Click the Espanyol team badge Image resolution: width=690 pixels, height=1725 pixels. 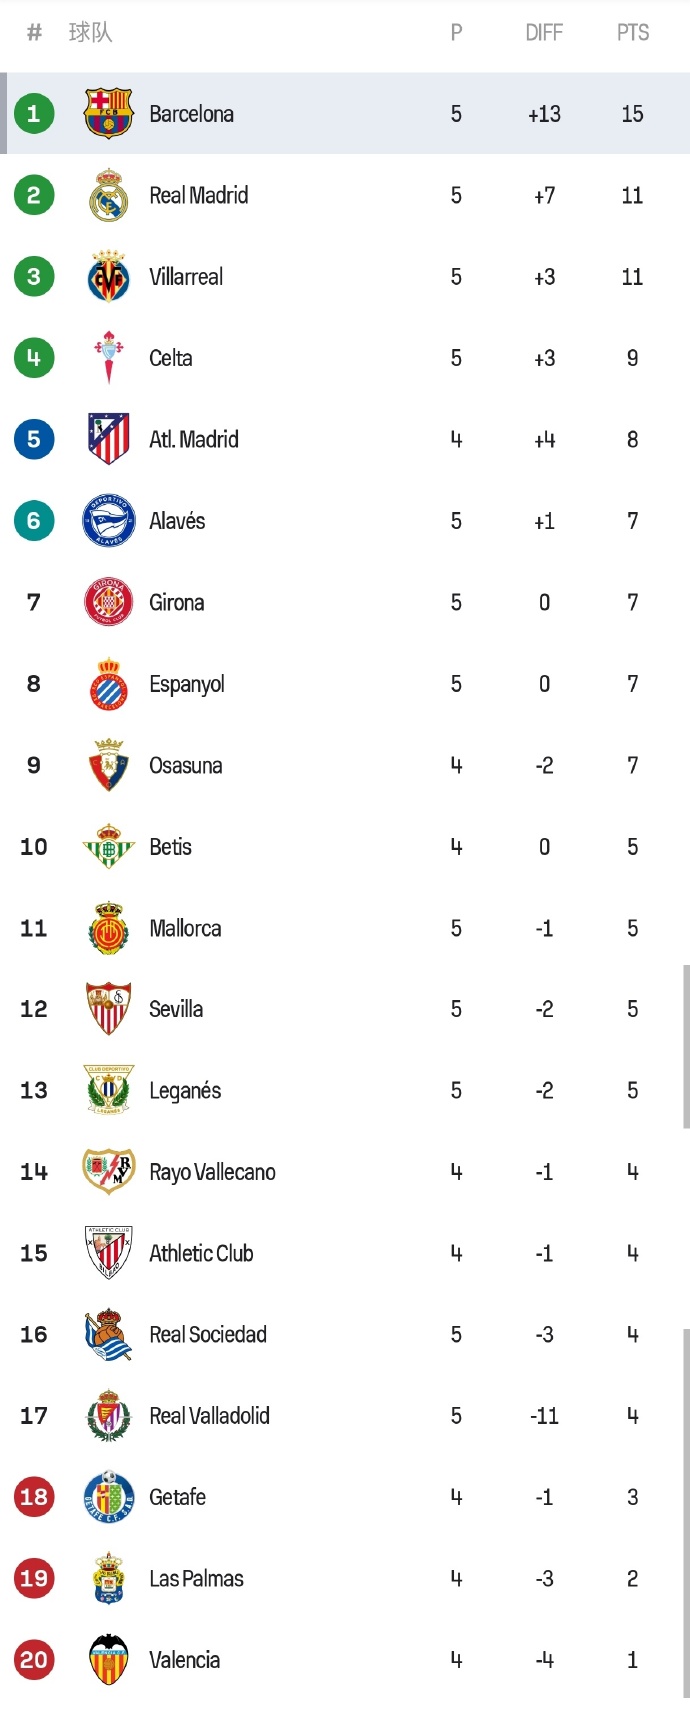point(108,684)
